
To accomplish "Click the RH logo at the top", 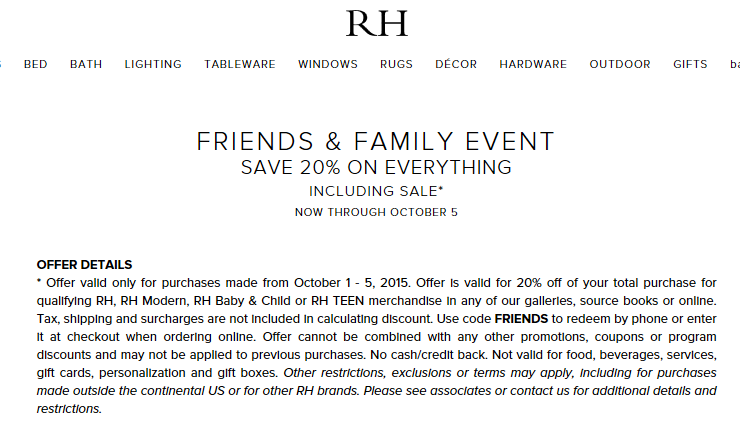I will (x=377, y=23).
